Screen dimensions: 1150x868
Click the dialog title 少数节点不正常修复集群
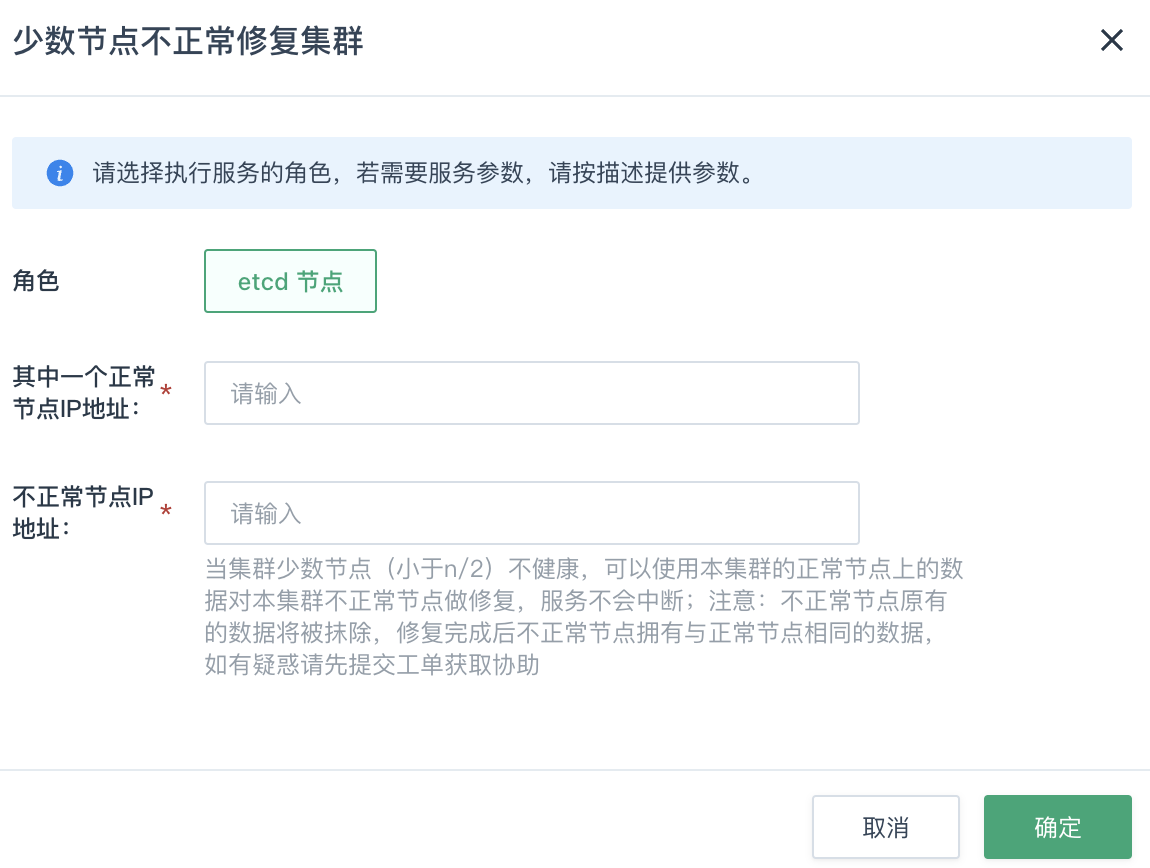pyautogui.click(x=187, y=41)
